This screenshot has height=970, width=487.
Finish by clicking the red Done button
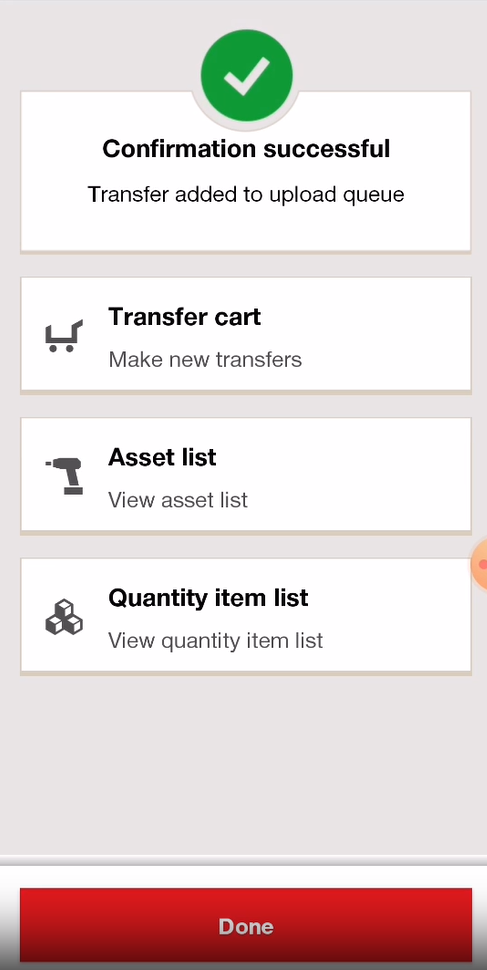[x=246, y=925]
